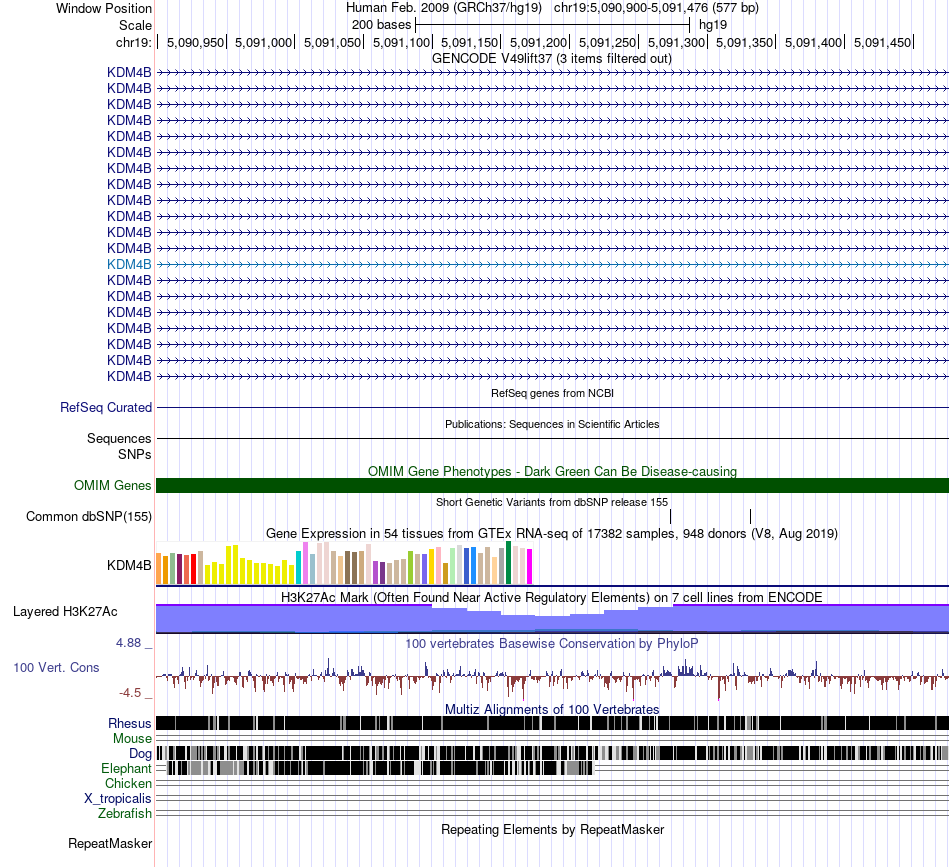950x867 pixels.
Task: Click the Mouse alignment label
Action: pyautogui.click(x=132, y=739)
